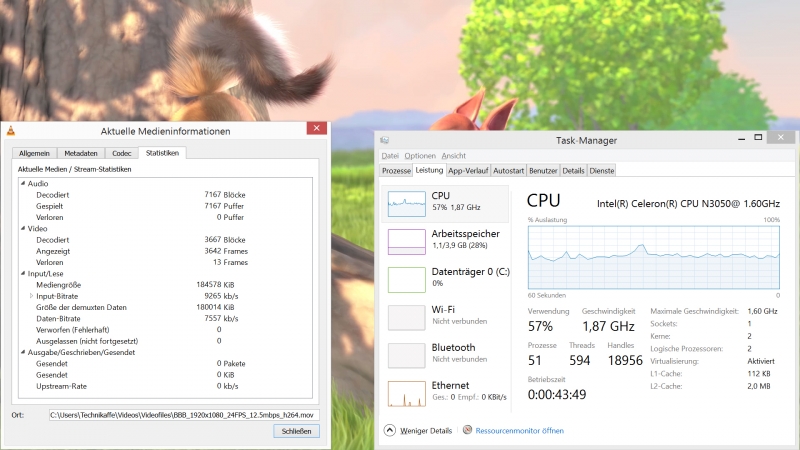Select the Arbeitsspeicher mini graph thumbnail
The height and width of the screenshot is (450, 800).
click(407, 242)
